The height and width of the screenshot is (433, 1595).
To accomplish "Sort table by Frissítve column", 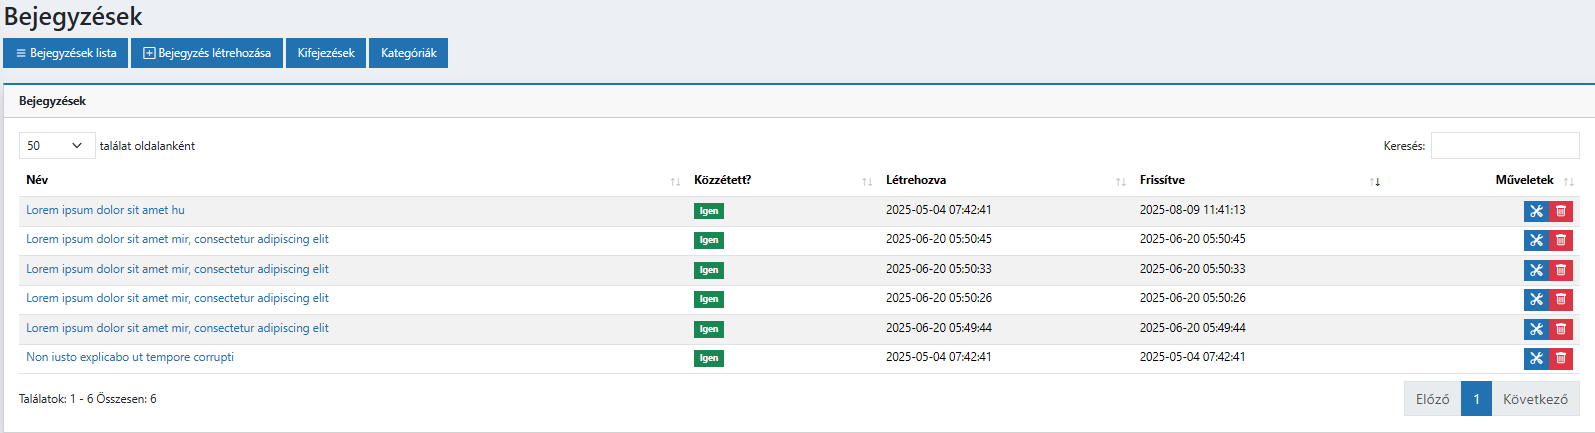I will click(x=1162, y=180).
